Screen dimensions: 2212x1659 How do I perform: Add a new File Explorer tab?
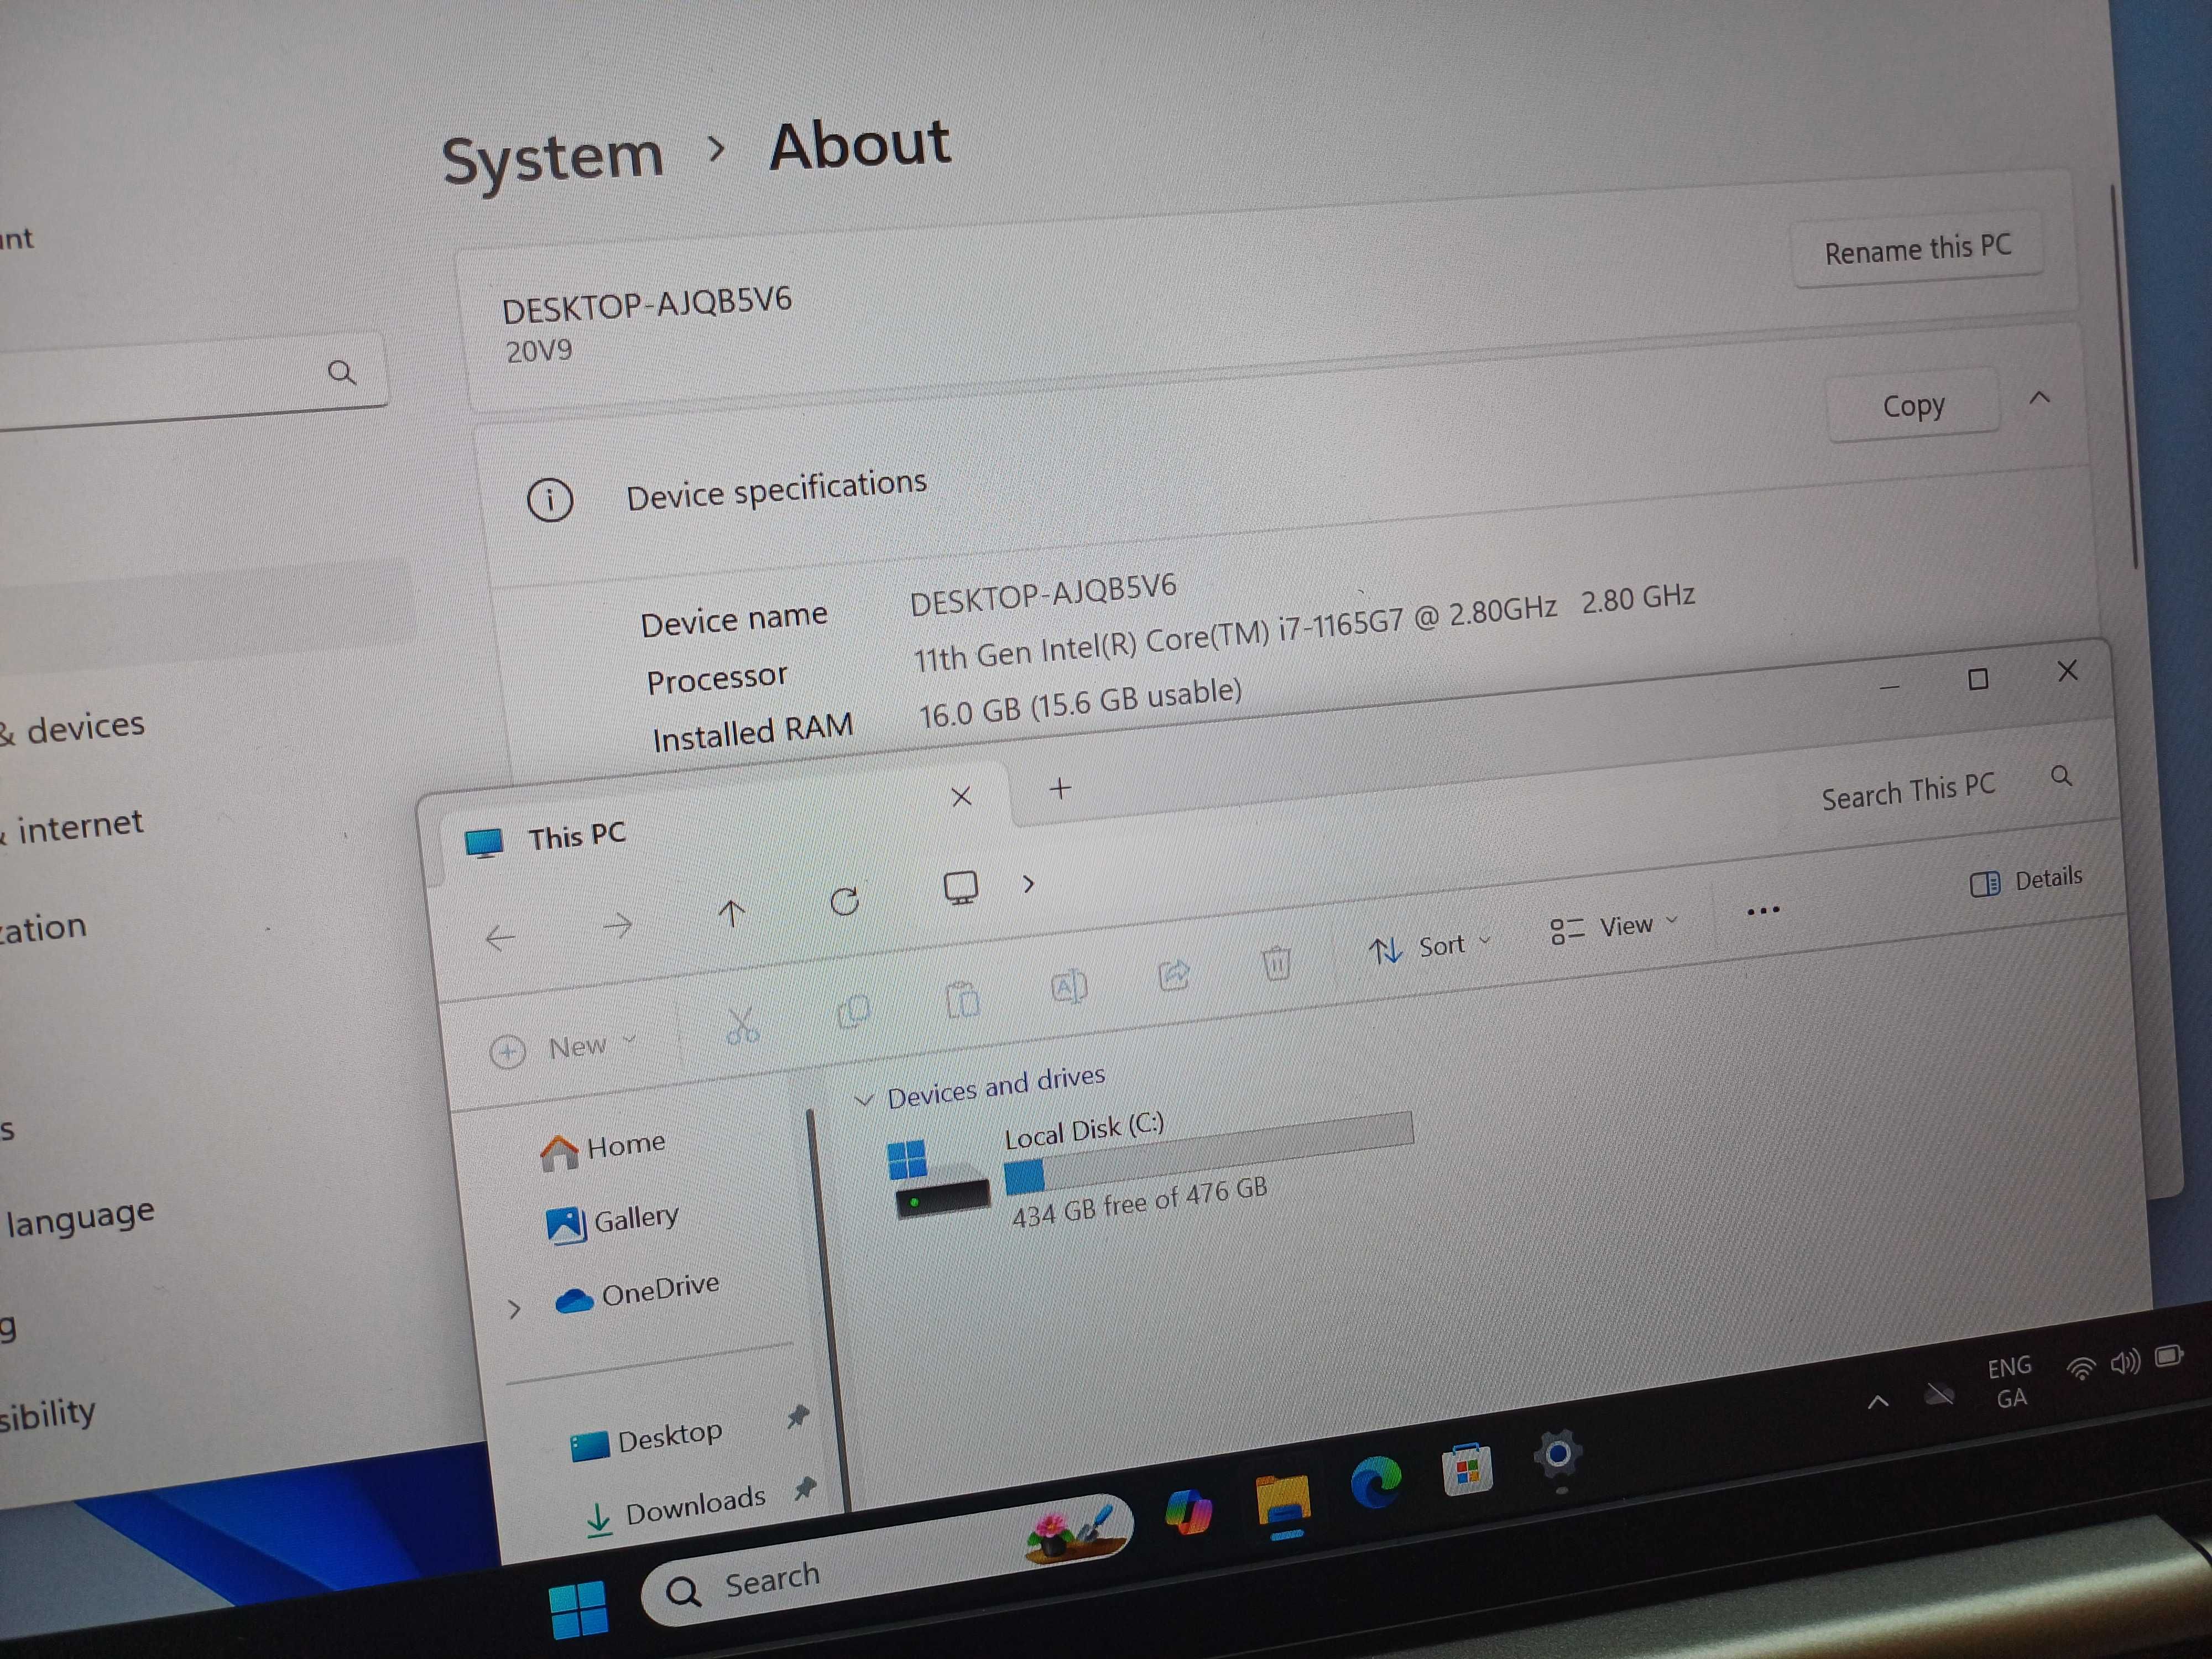[x=1061, y=789]
